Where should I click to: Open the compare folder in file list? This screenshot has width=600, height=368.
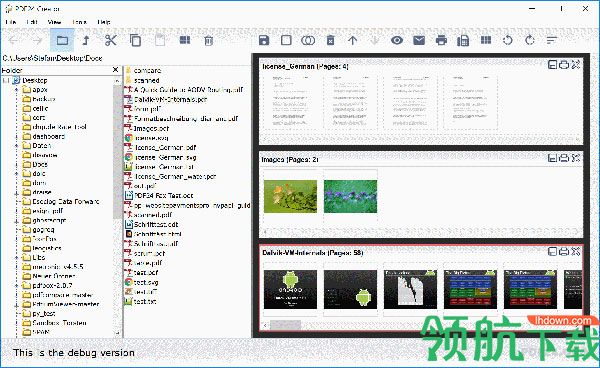point(147,70)
